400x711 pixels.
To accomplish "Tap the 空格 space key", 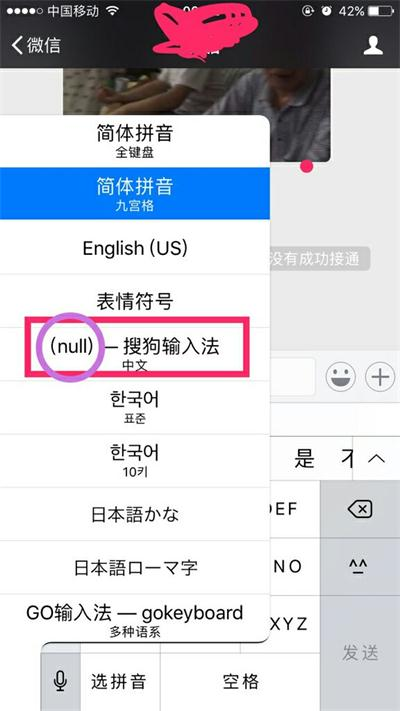I will click(240, 681).
